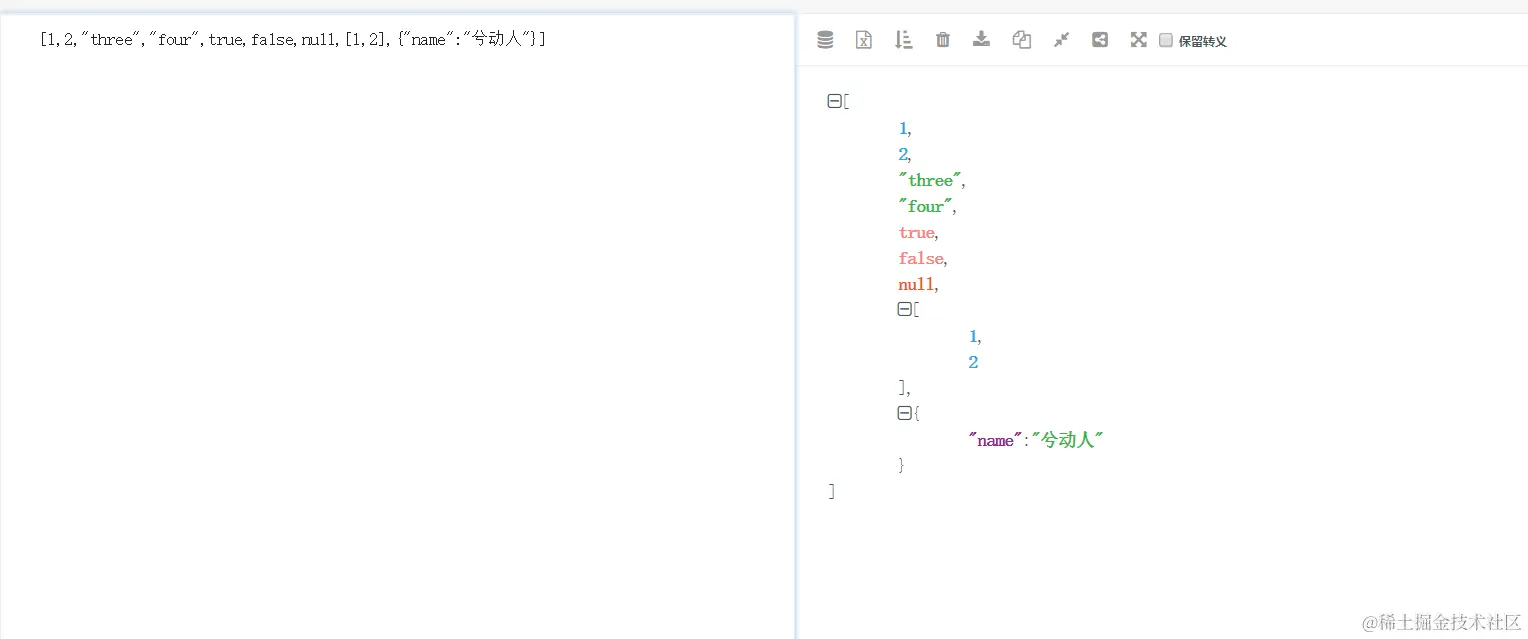This screenshot has width=1528, height=639.
Task: Click the "兮动人" string value
Action: click(x=1067, y=440)
